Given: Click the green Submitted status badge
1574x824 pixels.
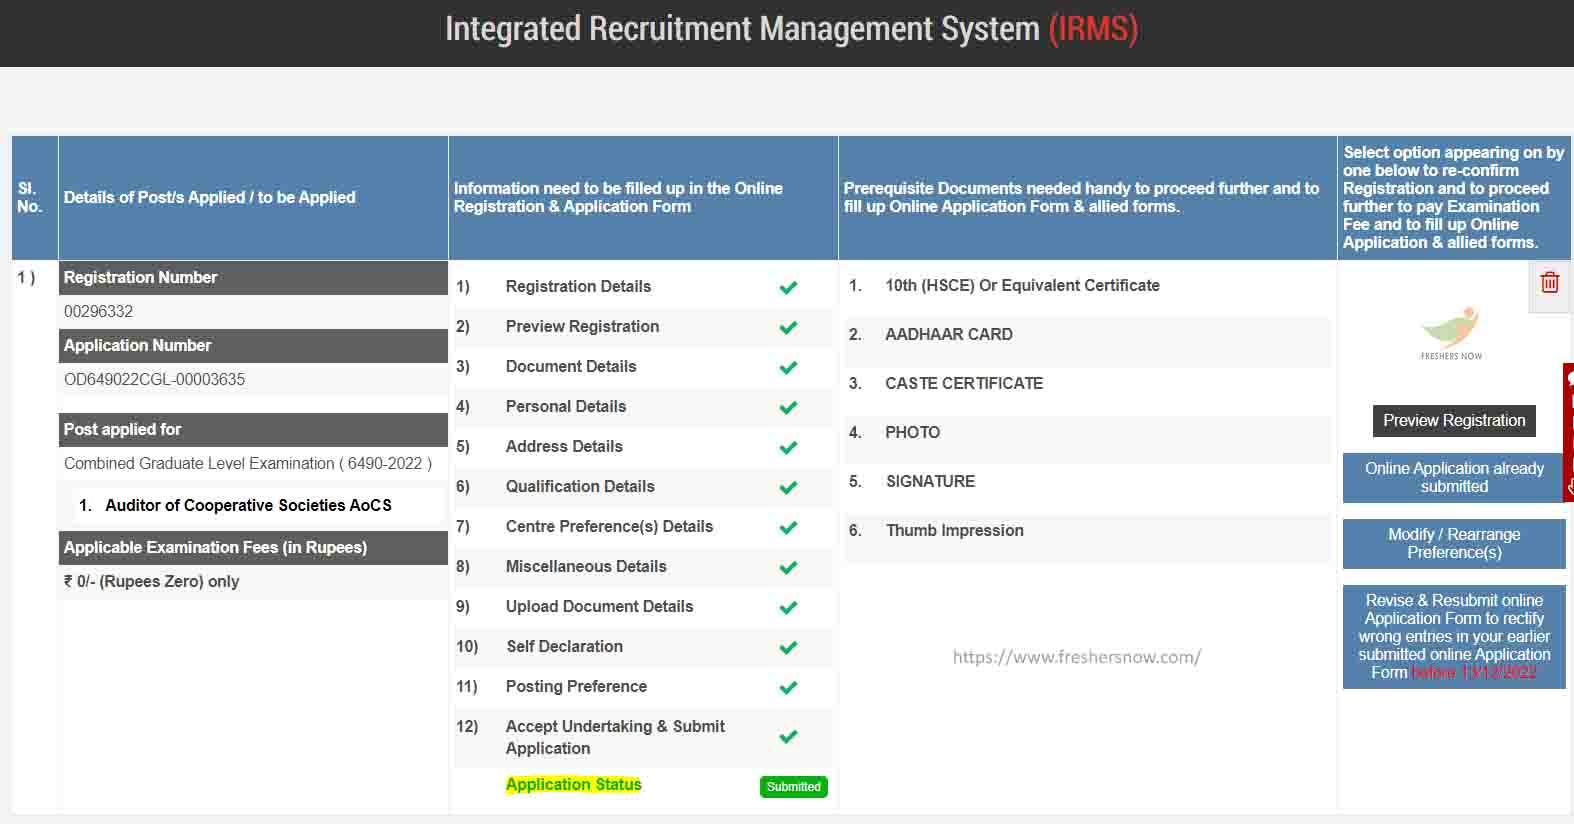Looking at the screenshot, I should pos(794,787).
